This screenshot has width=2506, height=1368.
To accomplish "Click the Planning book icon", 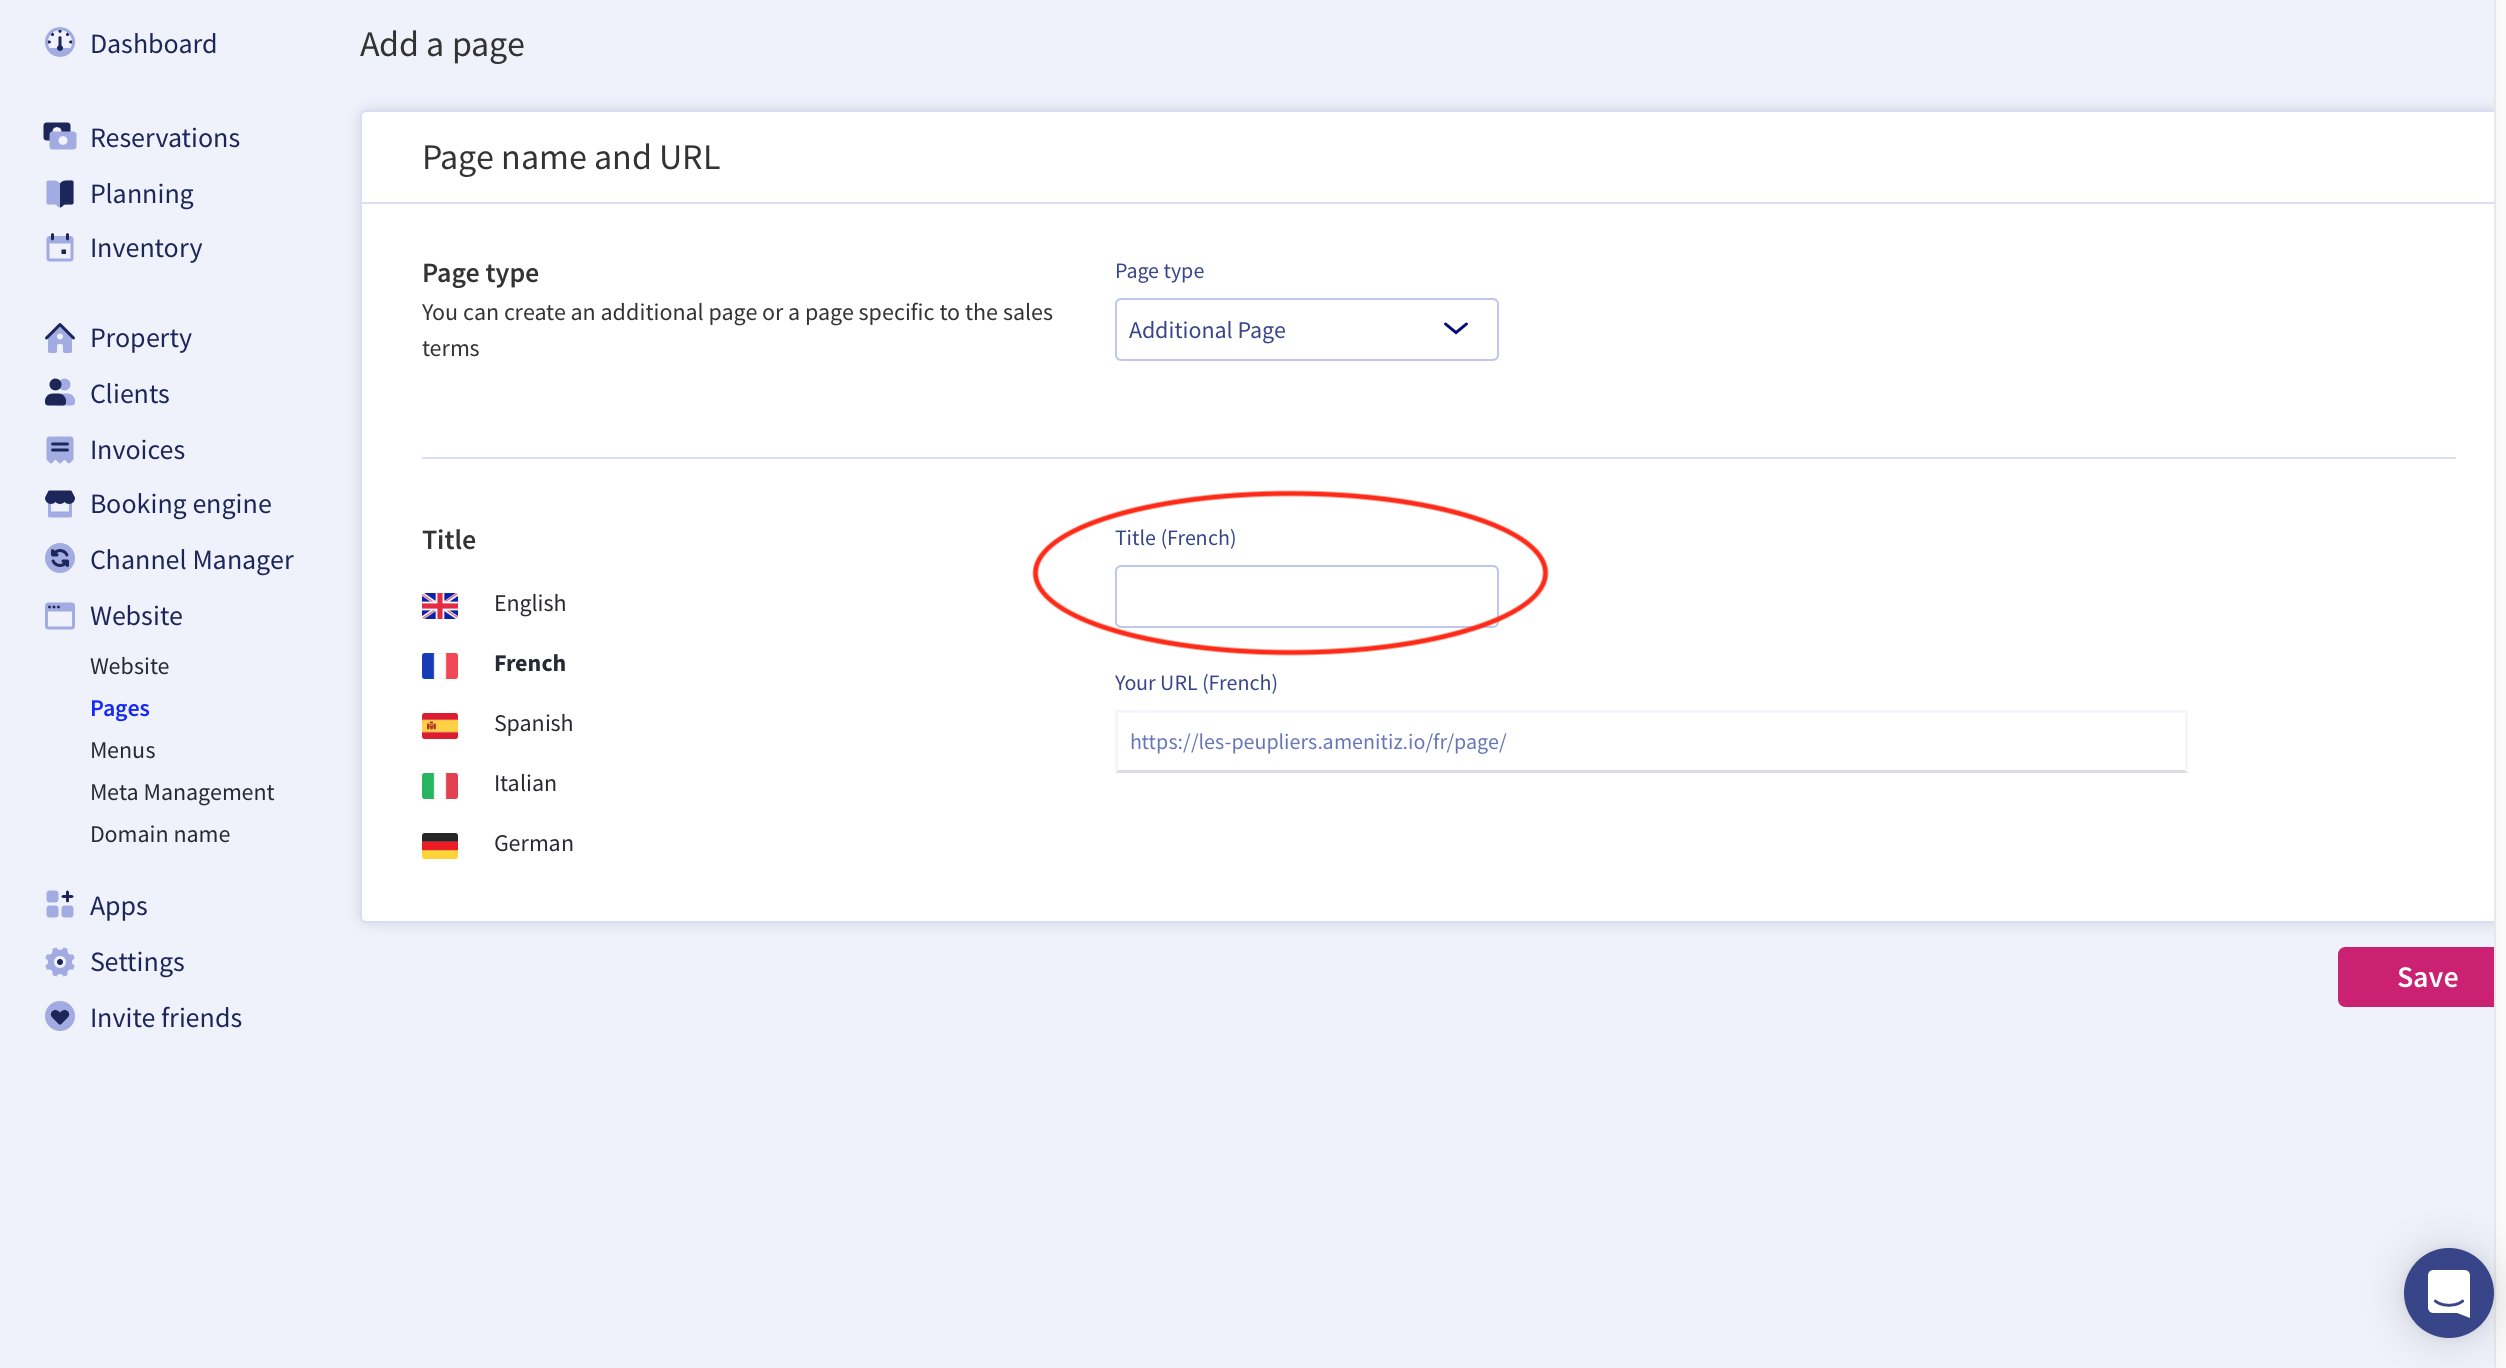I will [60, 193].
